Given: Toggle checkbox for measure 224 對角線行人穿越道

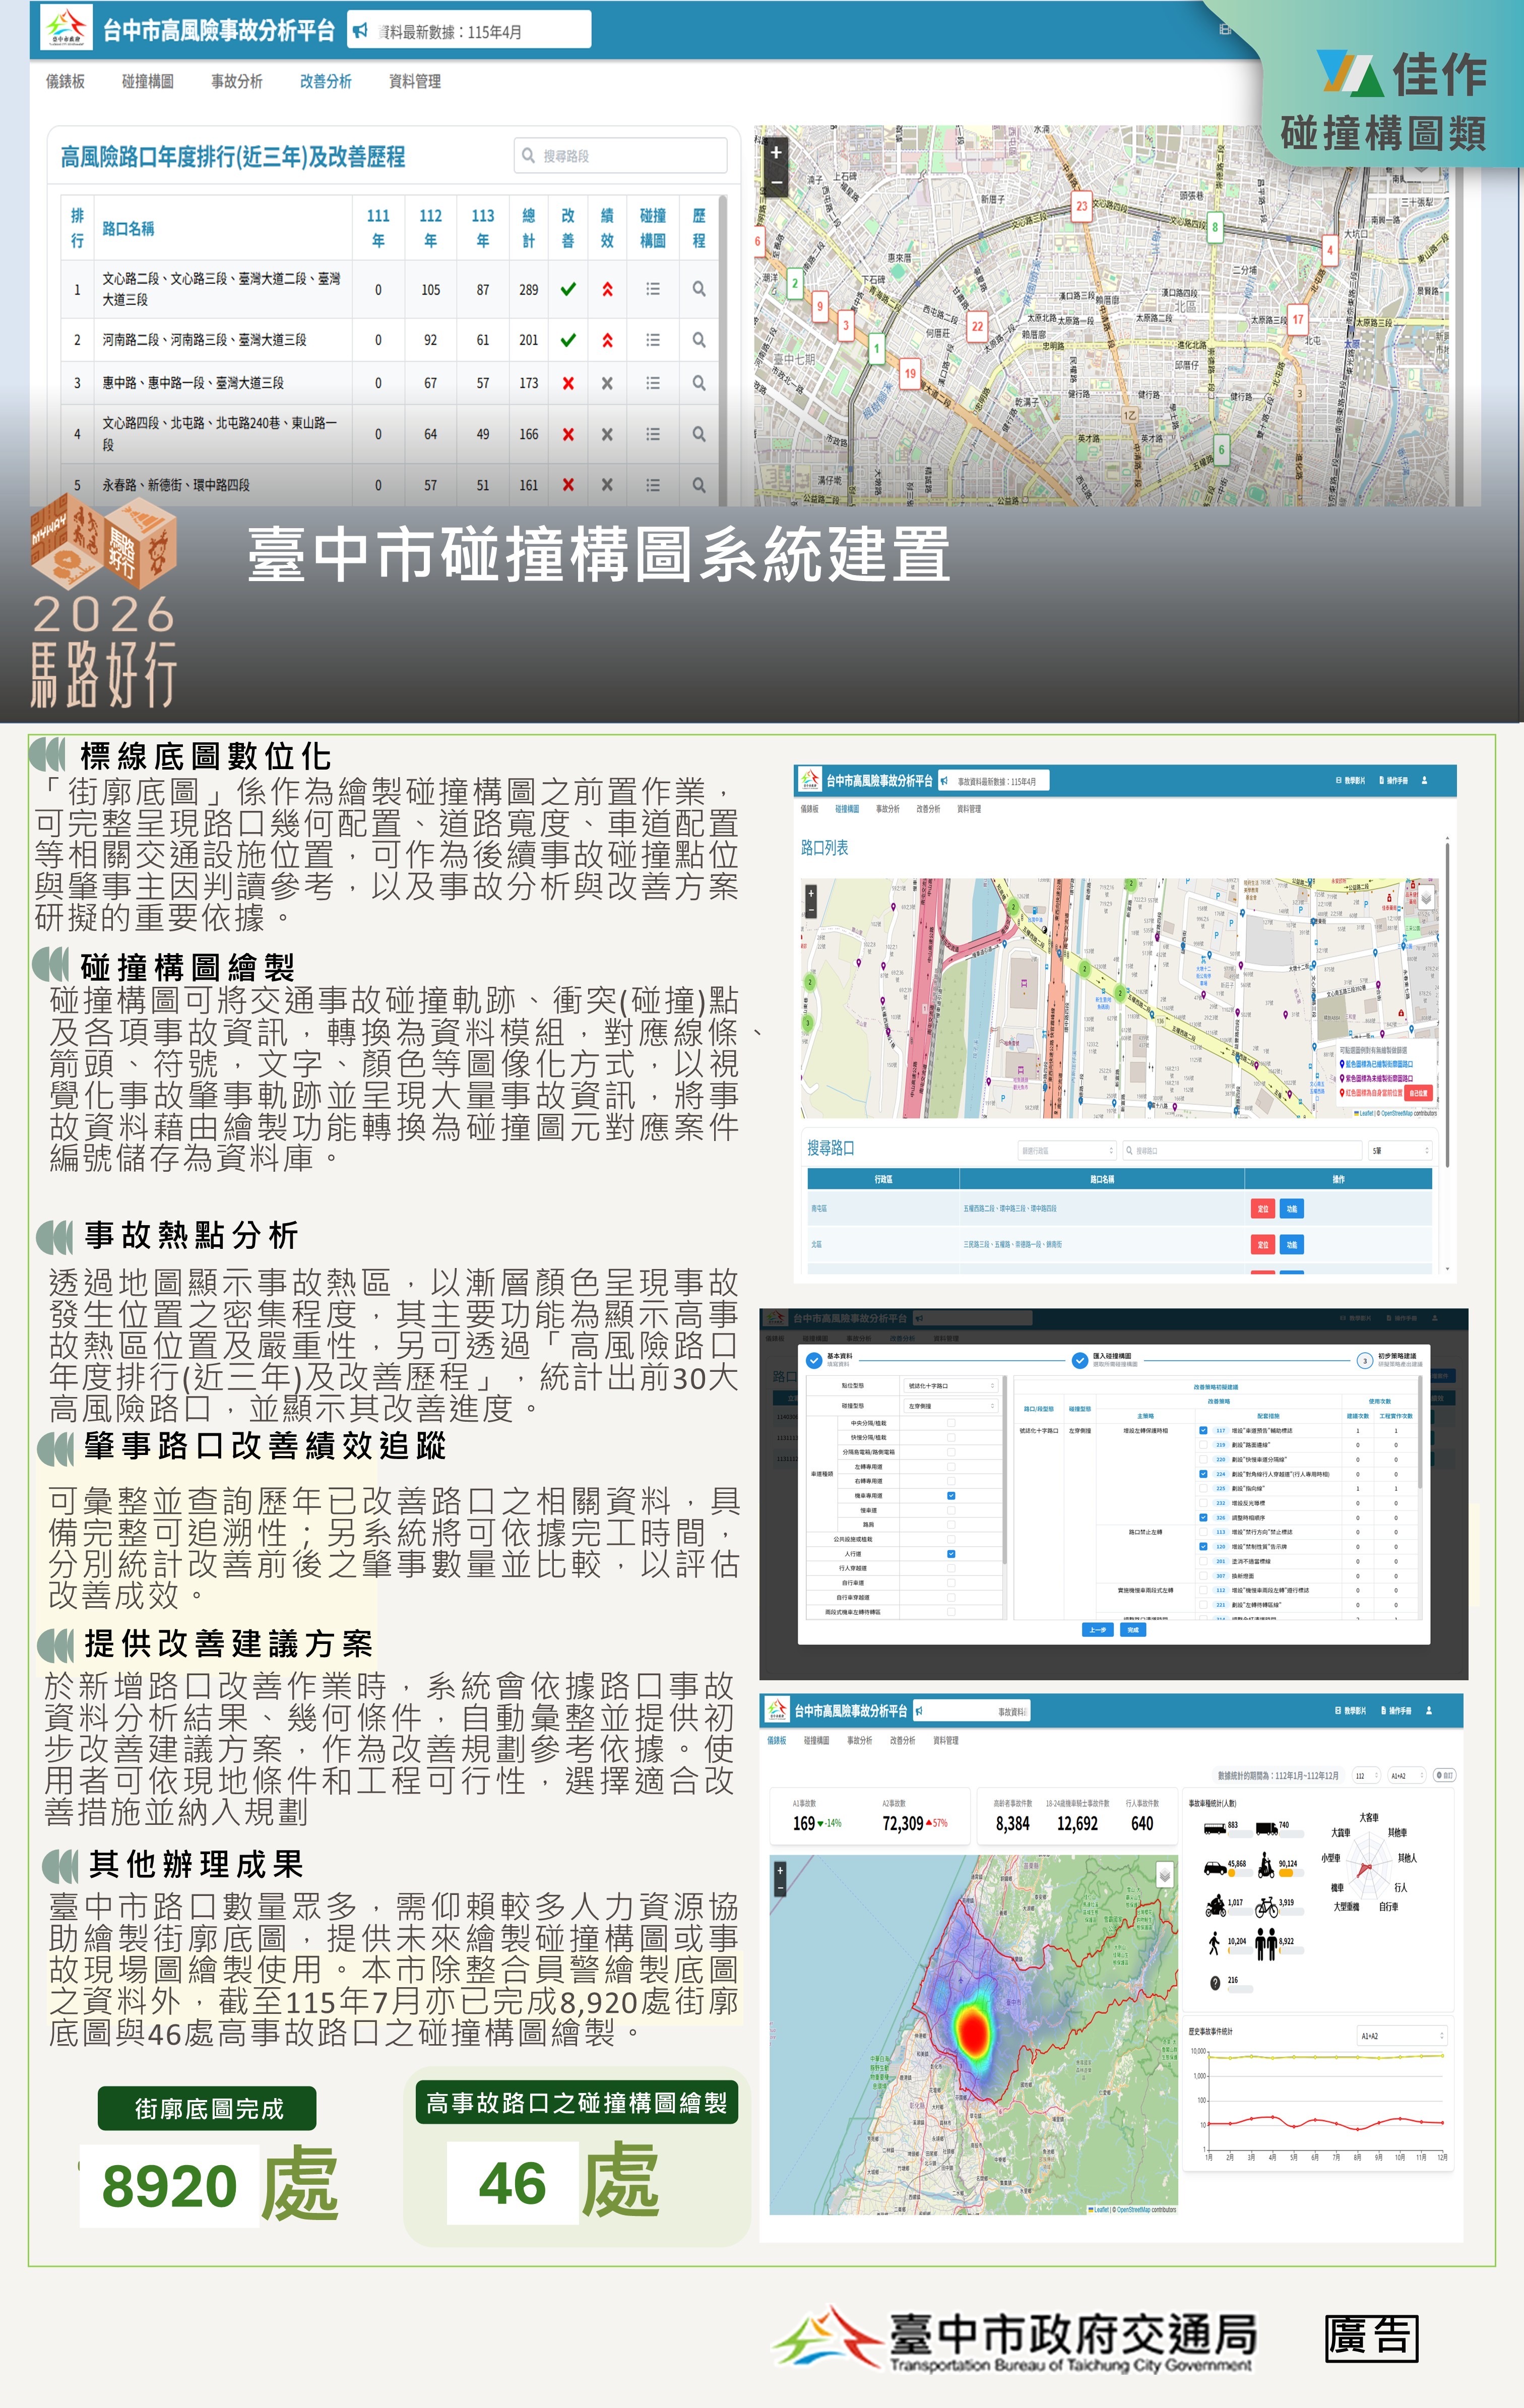Looking at the screenshot, I should point(1203,1474).
